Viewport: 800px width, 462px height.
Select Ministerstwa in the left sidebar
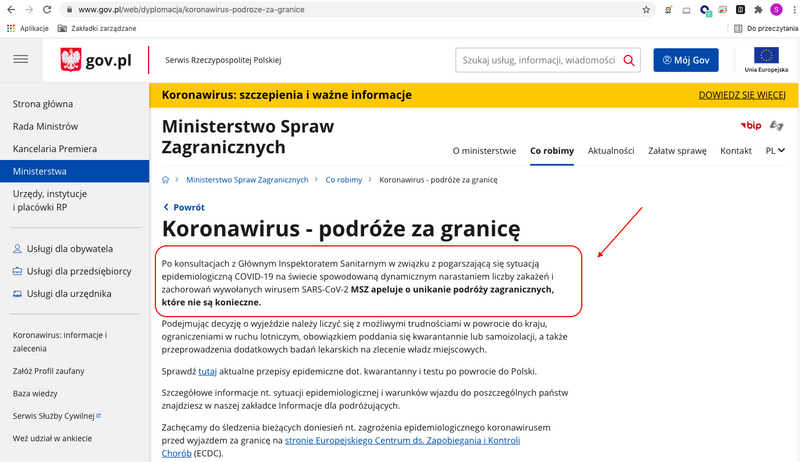pos(40,171)
